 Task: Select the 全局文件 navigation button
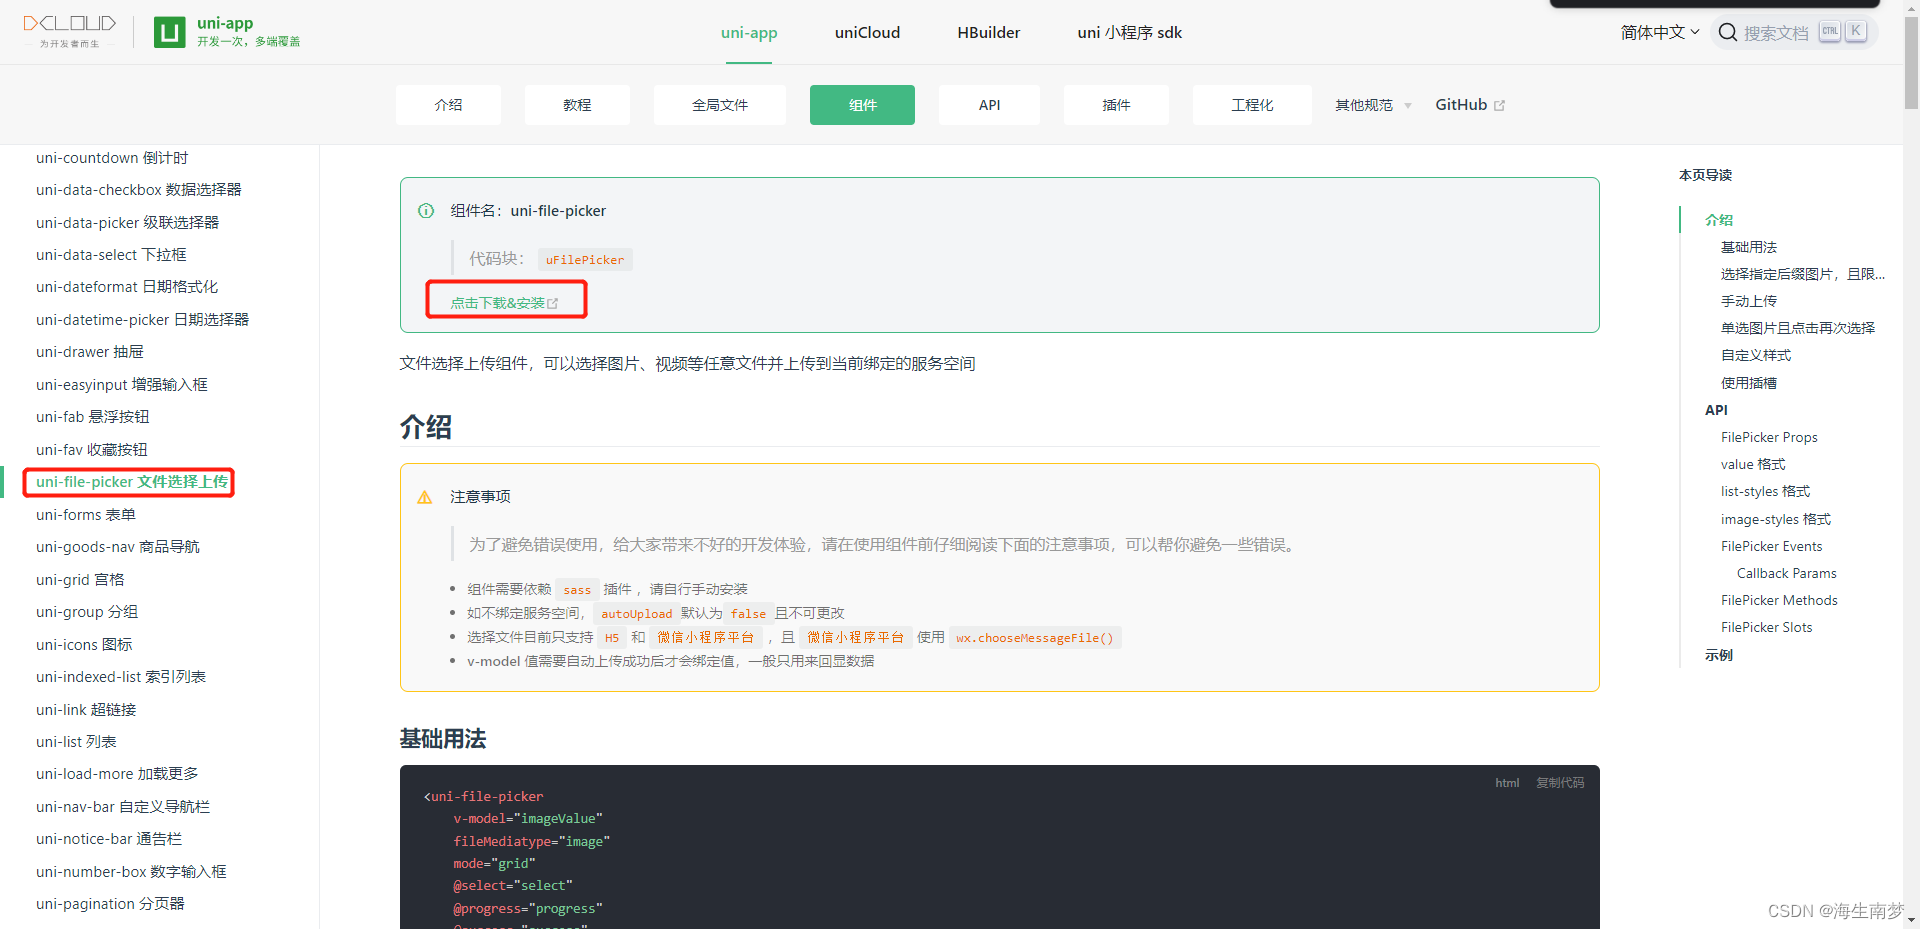(x=720, y=105)
